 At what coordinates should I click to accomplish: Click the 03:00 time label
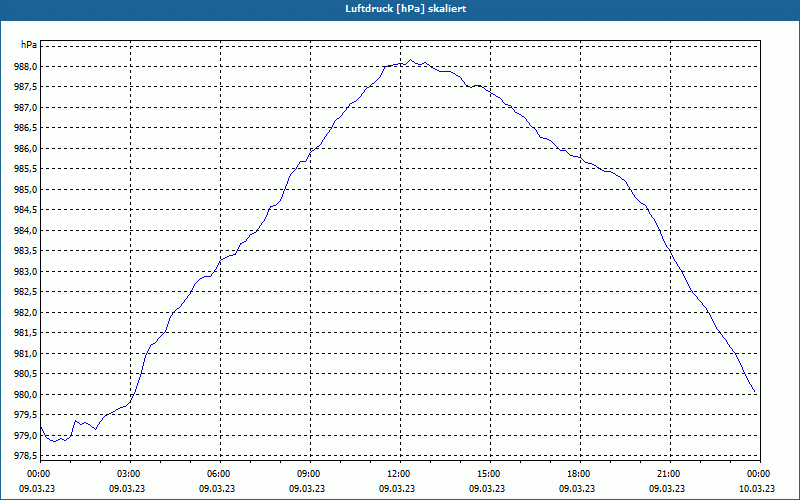coord(130,474)
